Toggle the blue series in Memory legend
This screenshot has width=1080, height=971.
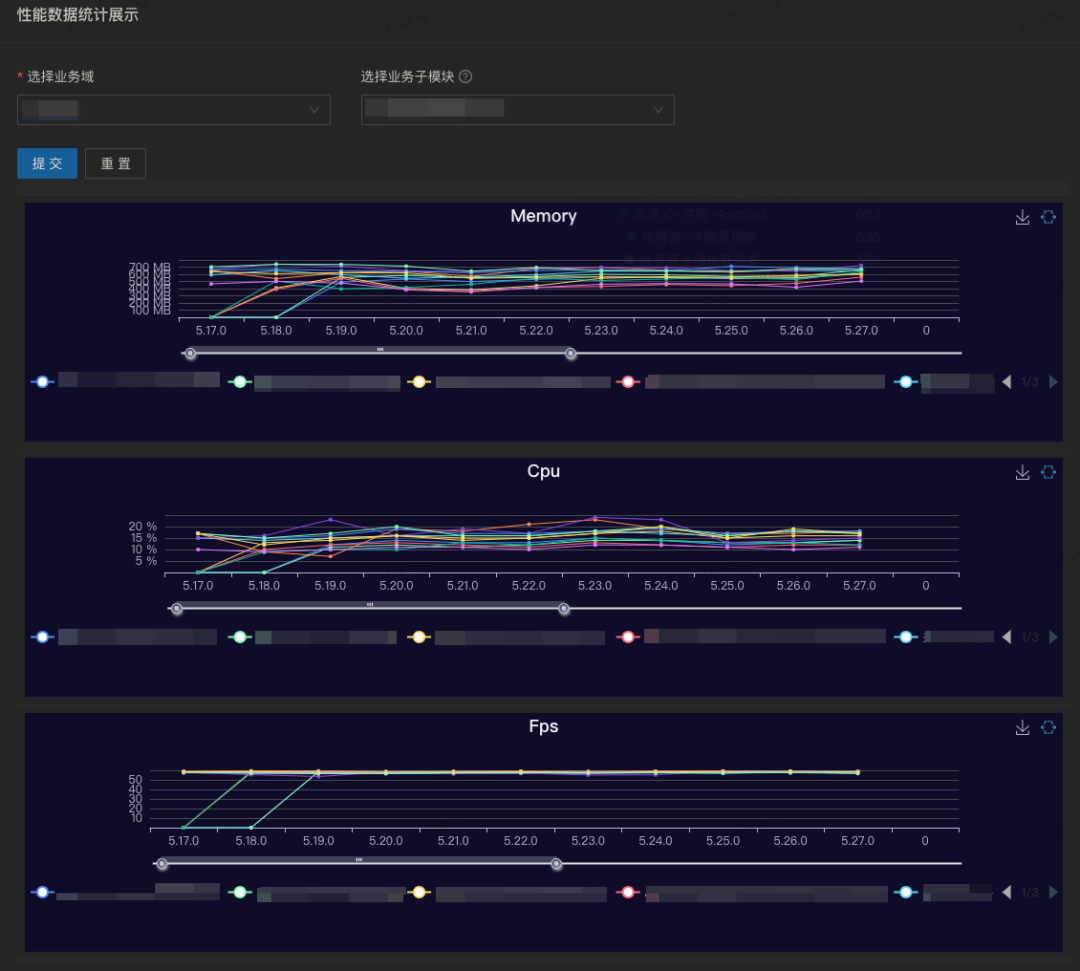pyautogui.click(x=43, y=382)
